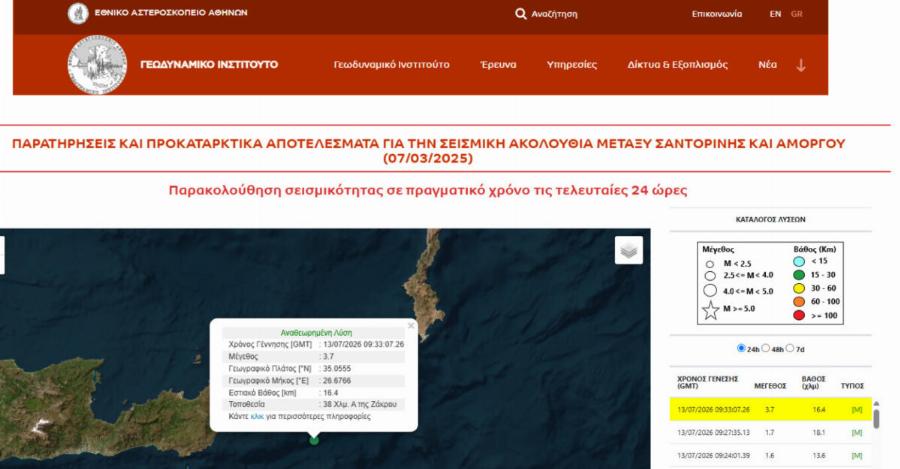This screenshot has height=469, width=900.
Task: Click the ΒΑΘΟΣ (χλμ) column header
Action: [x=813, y=382]
